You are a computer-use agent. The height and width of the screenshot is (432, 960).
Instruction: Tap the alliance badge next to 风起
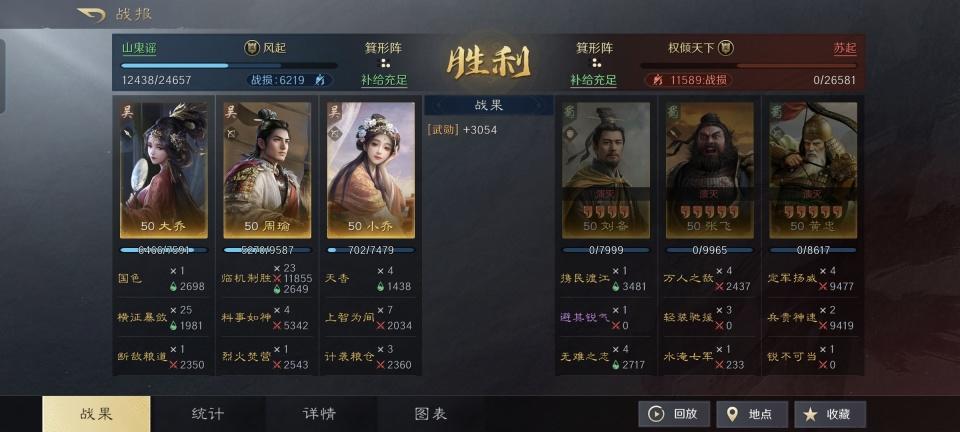coord(251,48)
